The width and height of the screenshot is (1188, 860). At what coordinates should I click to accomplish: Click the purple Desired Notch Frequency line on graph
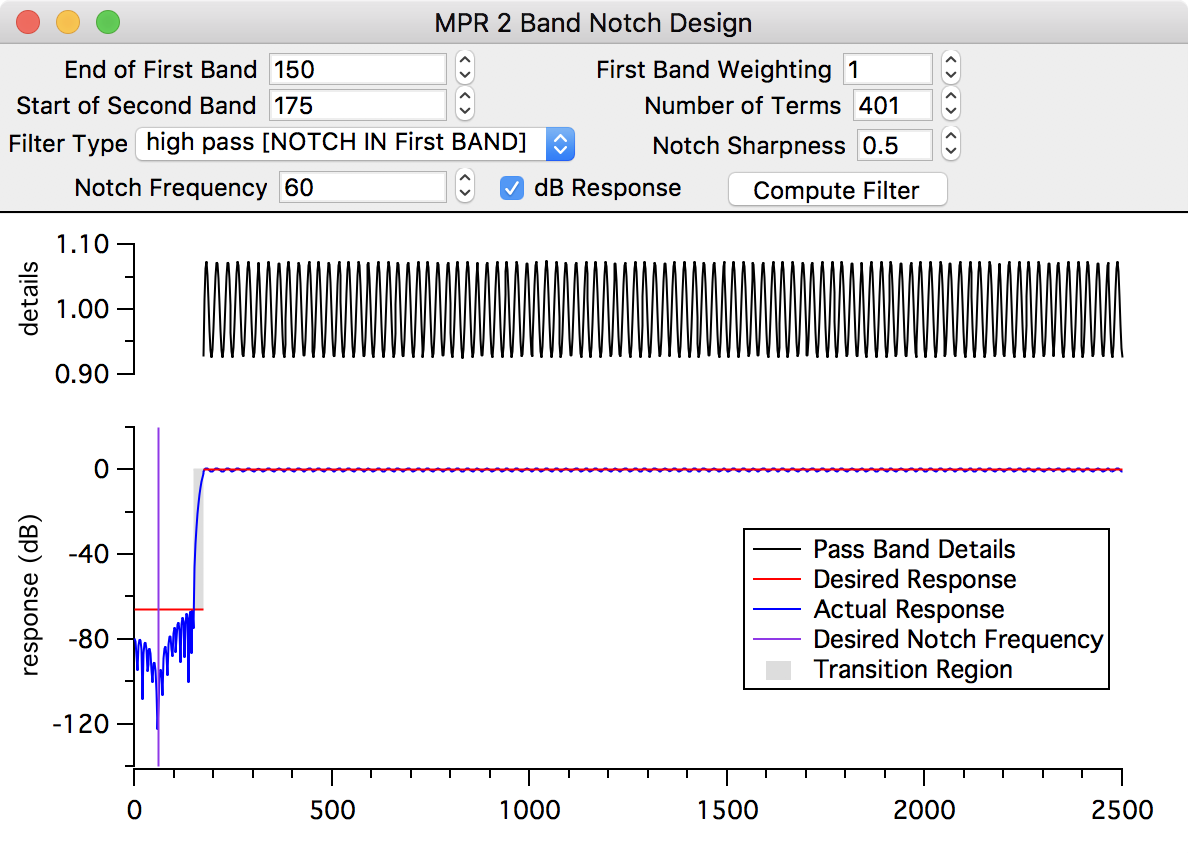[x=159, y=520]
